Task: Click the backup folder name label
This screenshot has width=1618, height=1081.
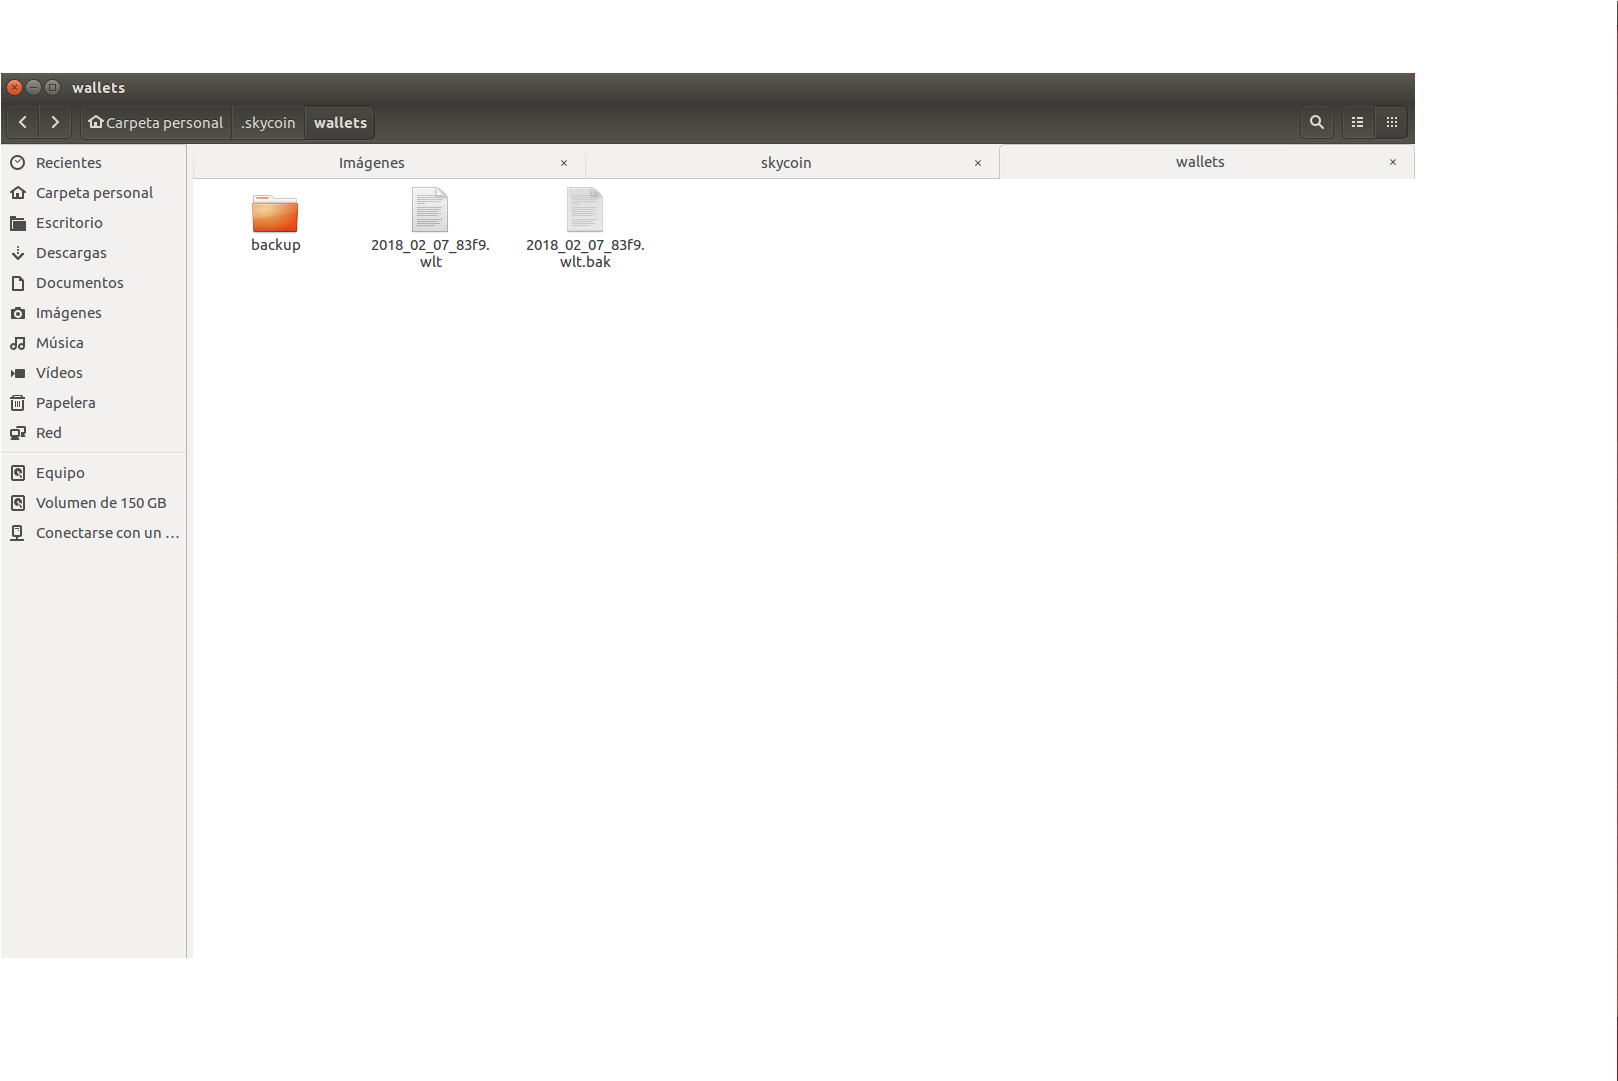Action: coord(275,244)
